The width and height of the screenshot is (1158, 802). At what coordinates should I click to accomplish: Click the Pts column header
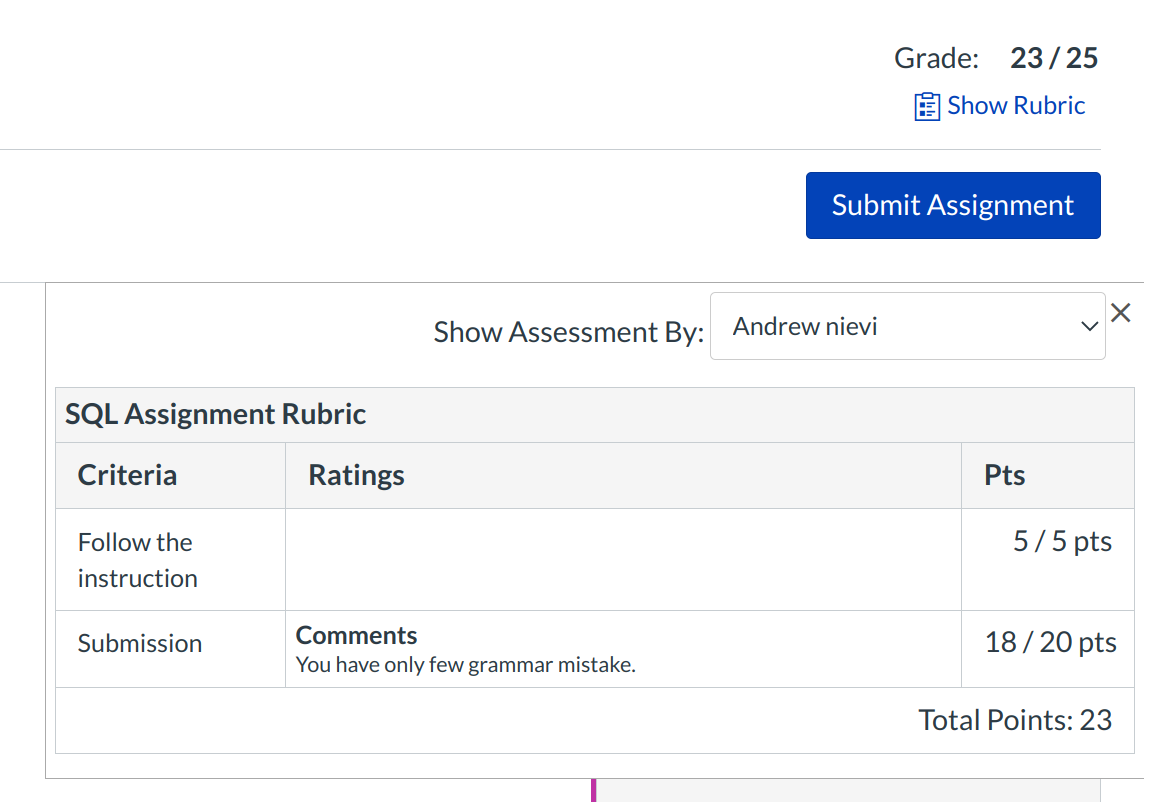[x=1005, y=475]
